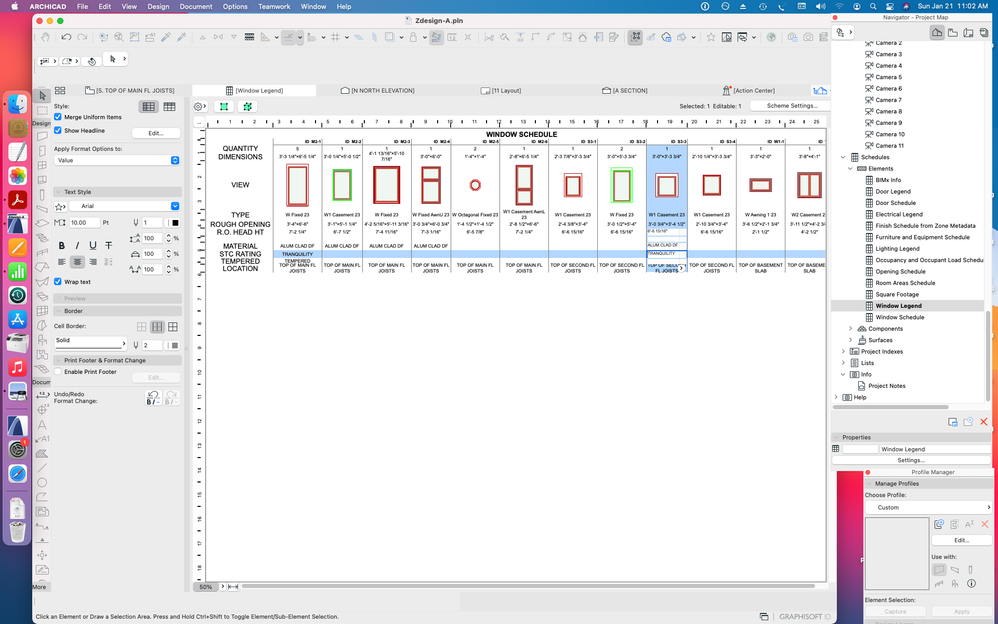The height and width of the screenshot is (624, 998).
Task: Click red delete icon in Navigator
Action: point(984,422)
